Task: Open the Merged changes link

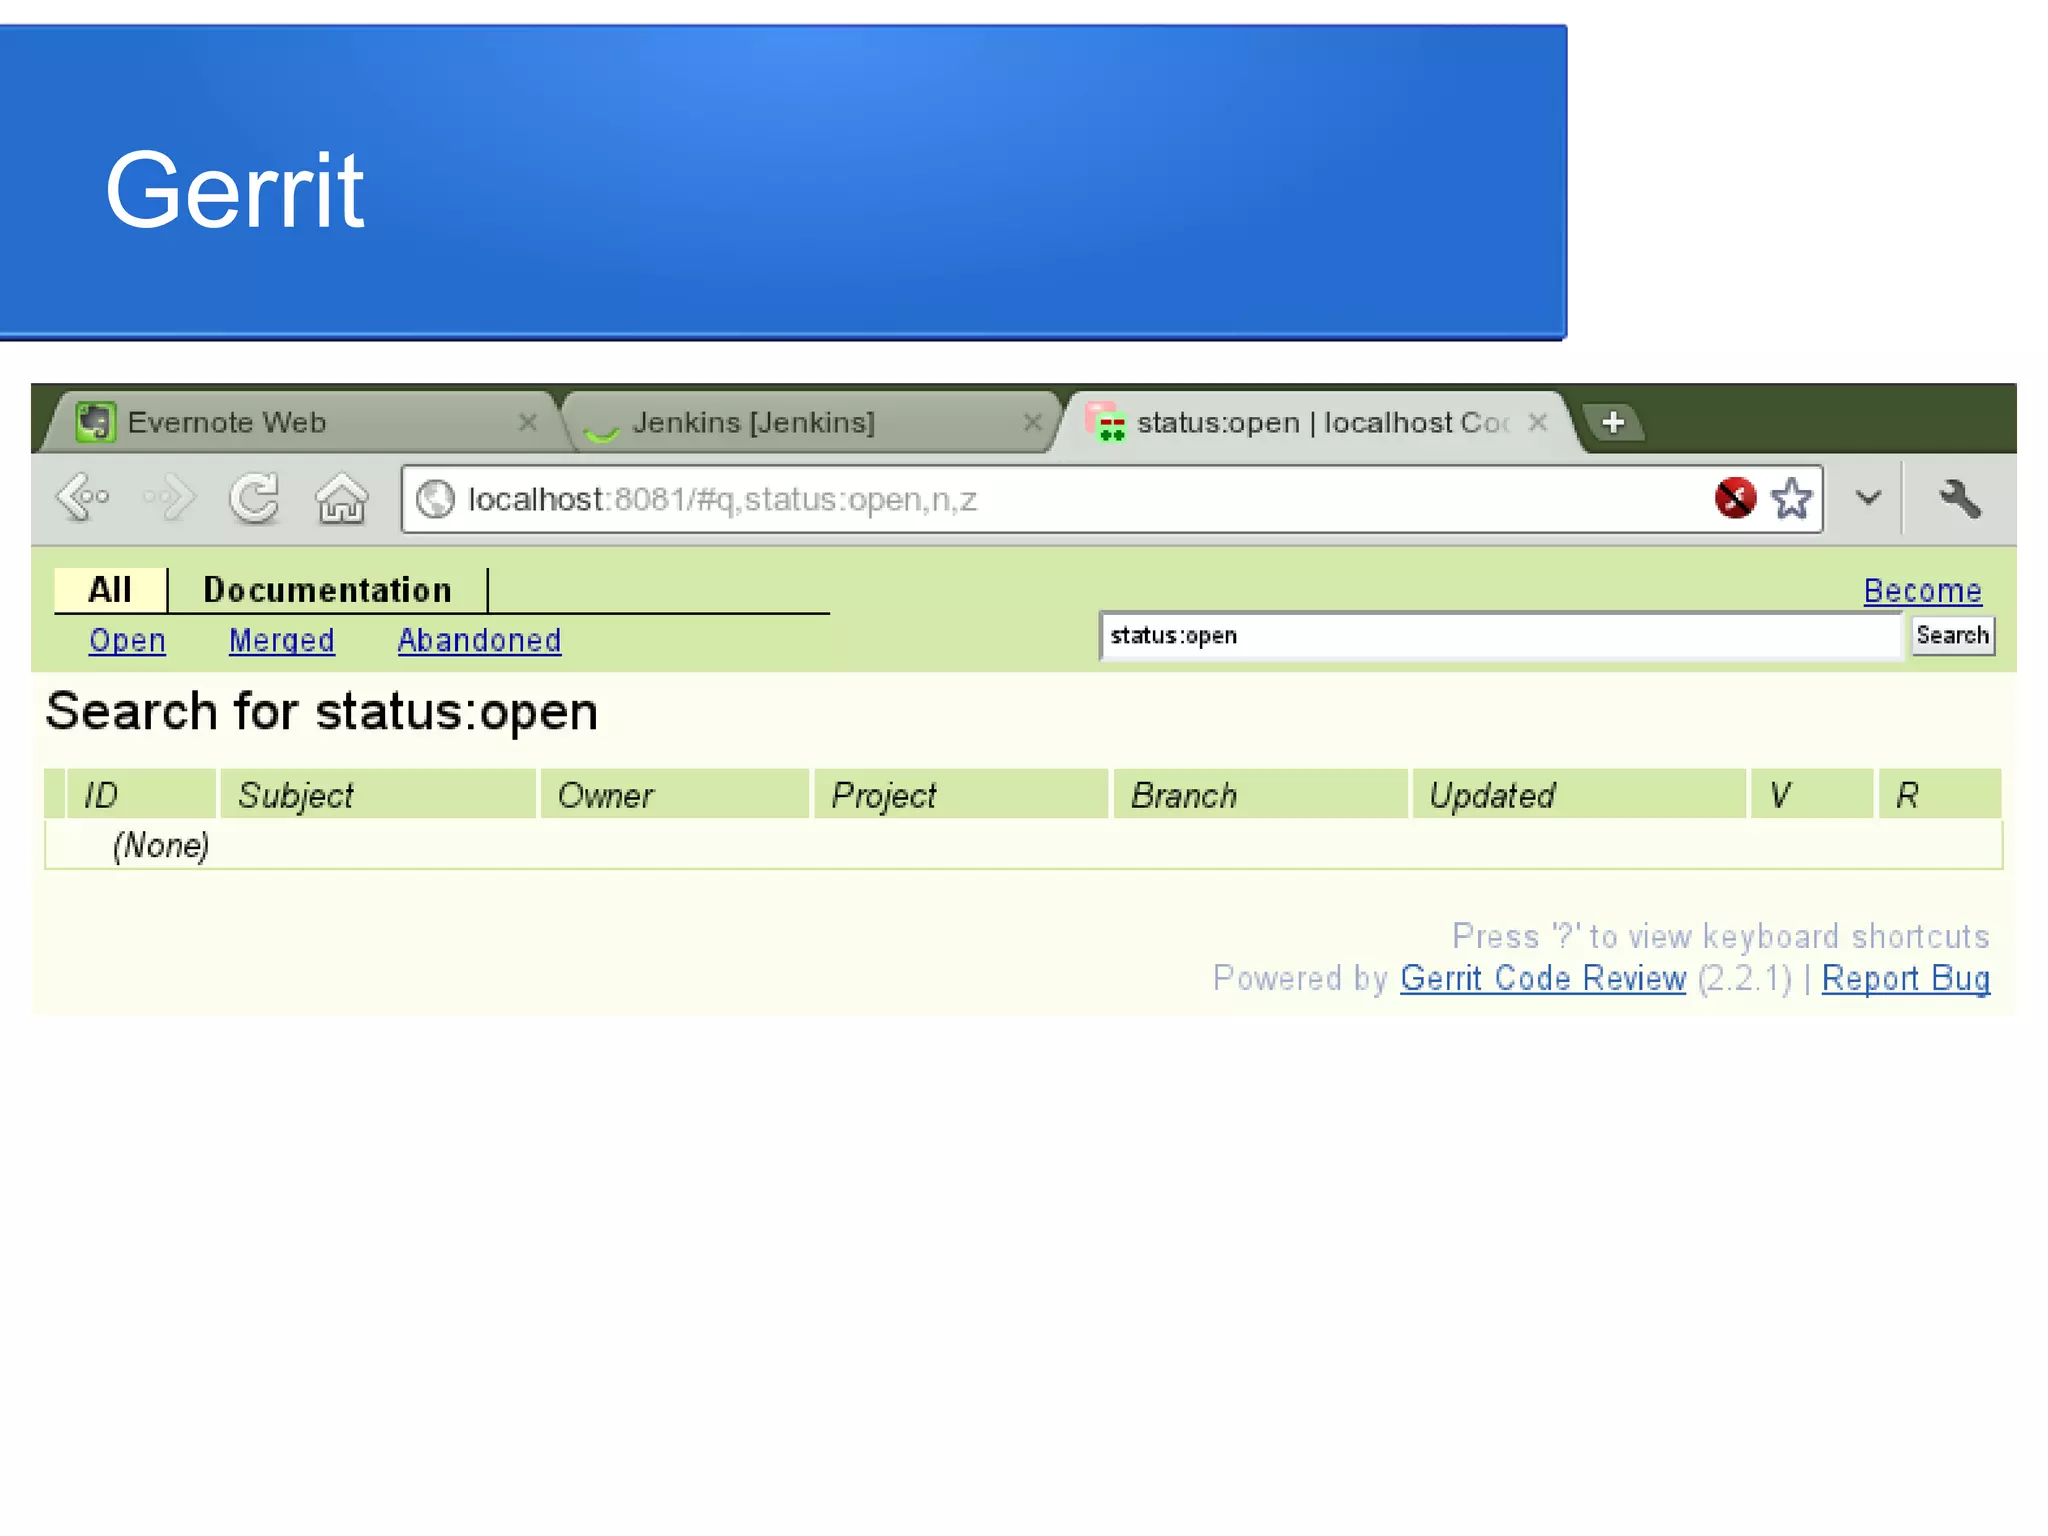Action: point(281,640)
